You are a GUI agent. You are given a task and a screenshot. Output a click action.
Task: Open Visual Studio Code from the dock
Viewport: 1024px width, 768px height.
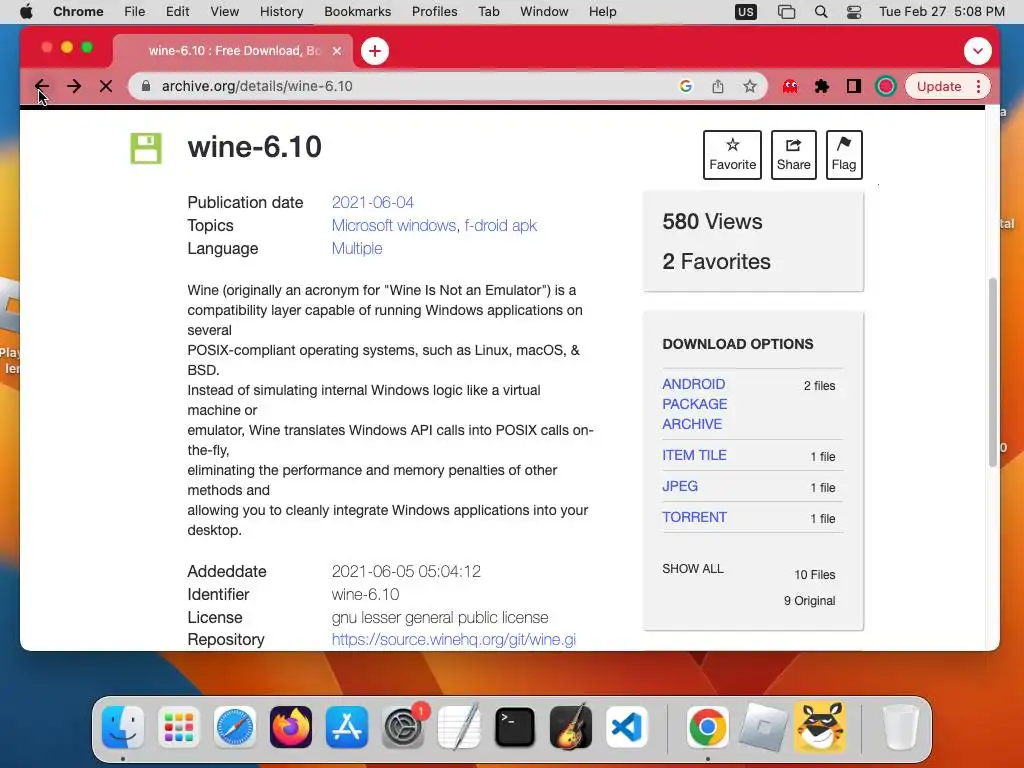(x=627, y=727)
